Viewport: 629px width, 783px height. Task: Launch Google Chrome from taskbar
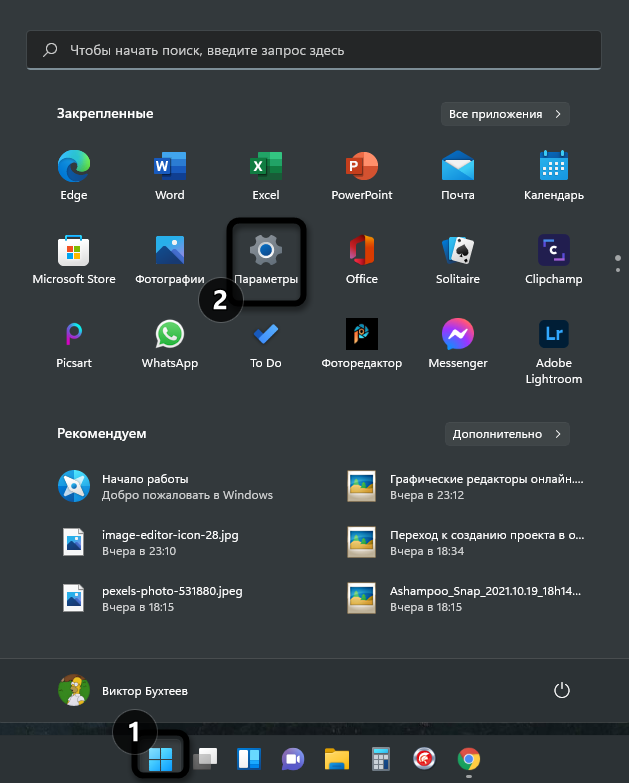469,759
